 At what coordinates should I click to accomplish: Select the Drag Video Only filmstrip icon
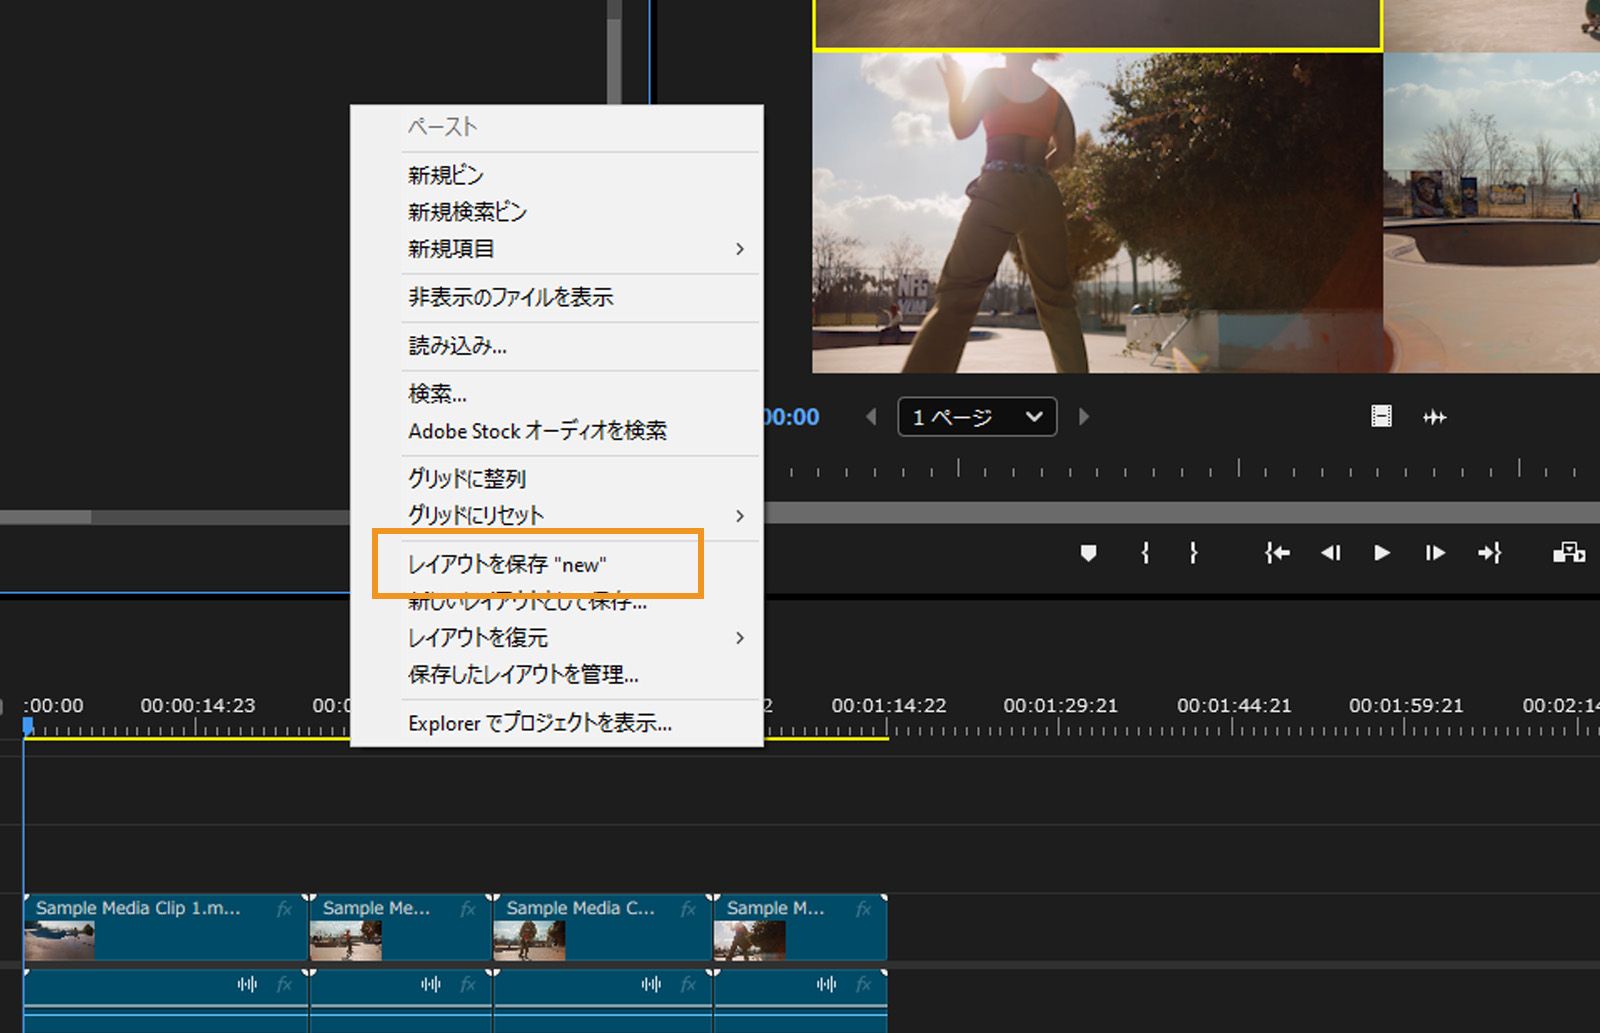pos(1381,417)
